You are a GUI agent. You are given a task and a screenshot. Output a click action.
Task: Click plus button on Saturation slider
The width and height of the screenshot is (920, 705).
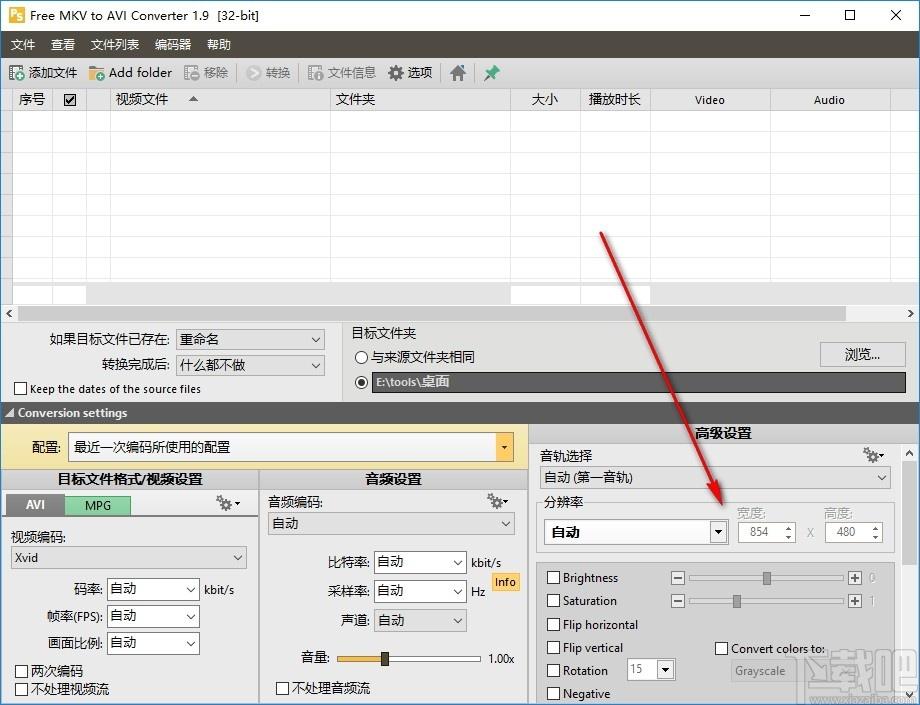pyautogui.click(x=855, y=601)
